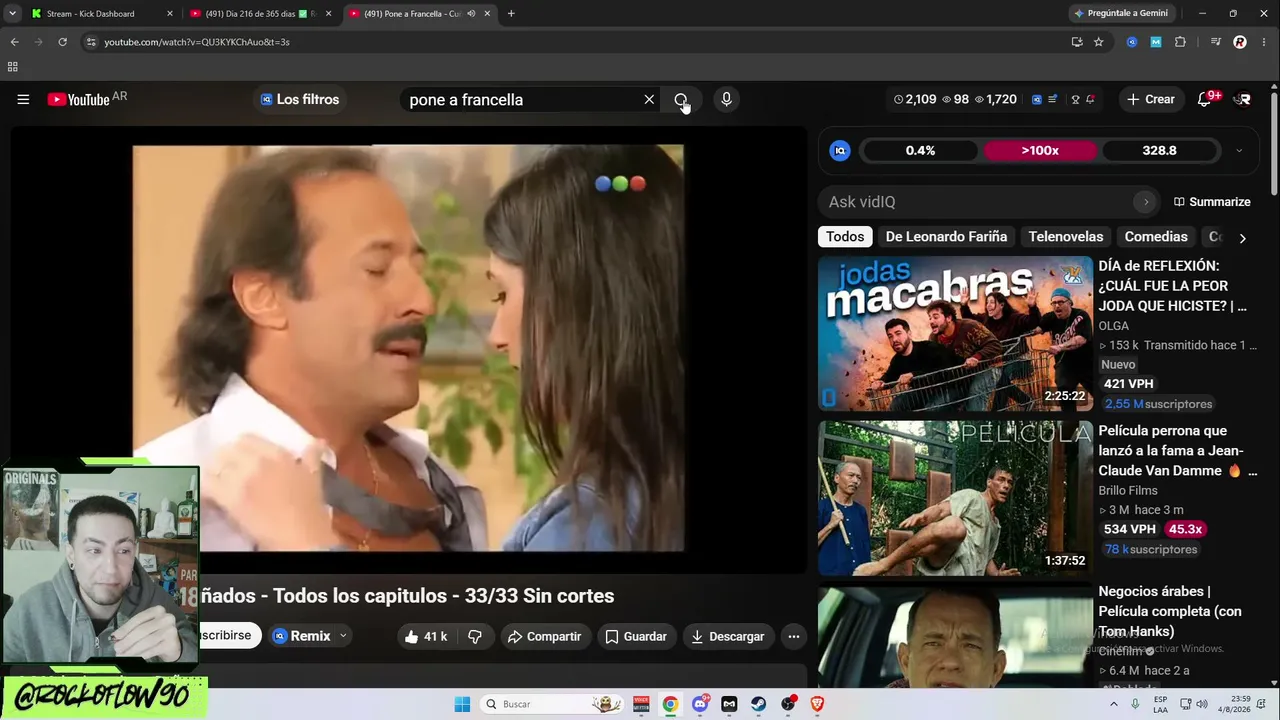Open the OLGA channel name

pyautogui.click(x=1113, y=326)
